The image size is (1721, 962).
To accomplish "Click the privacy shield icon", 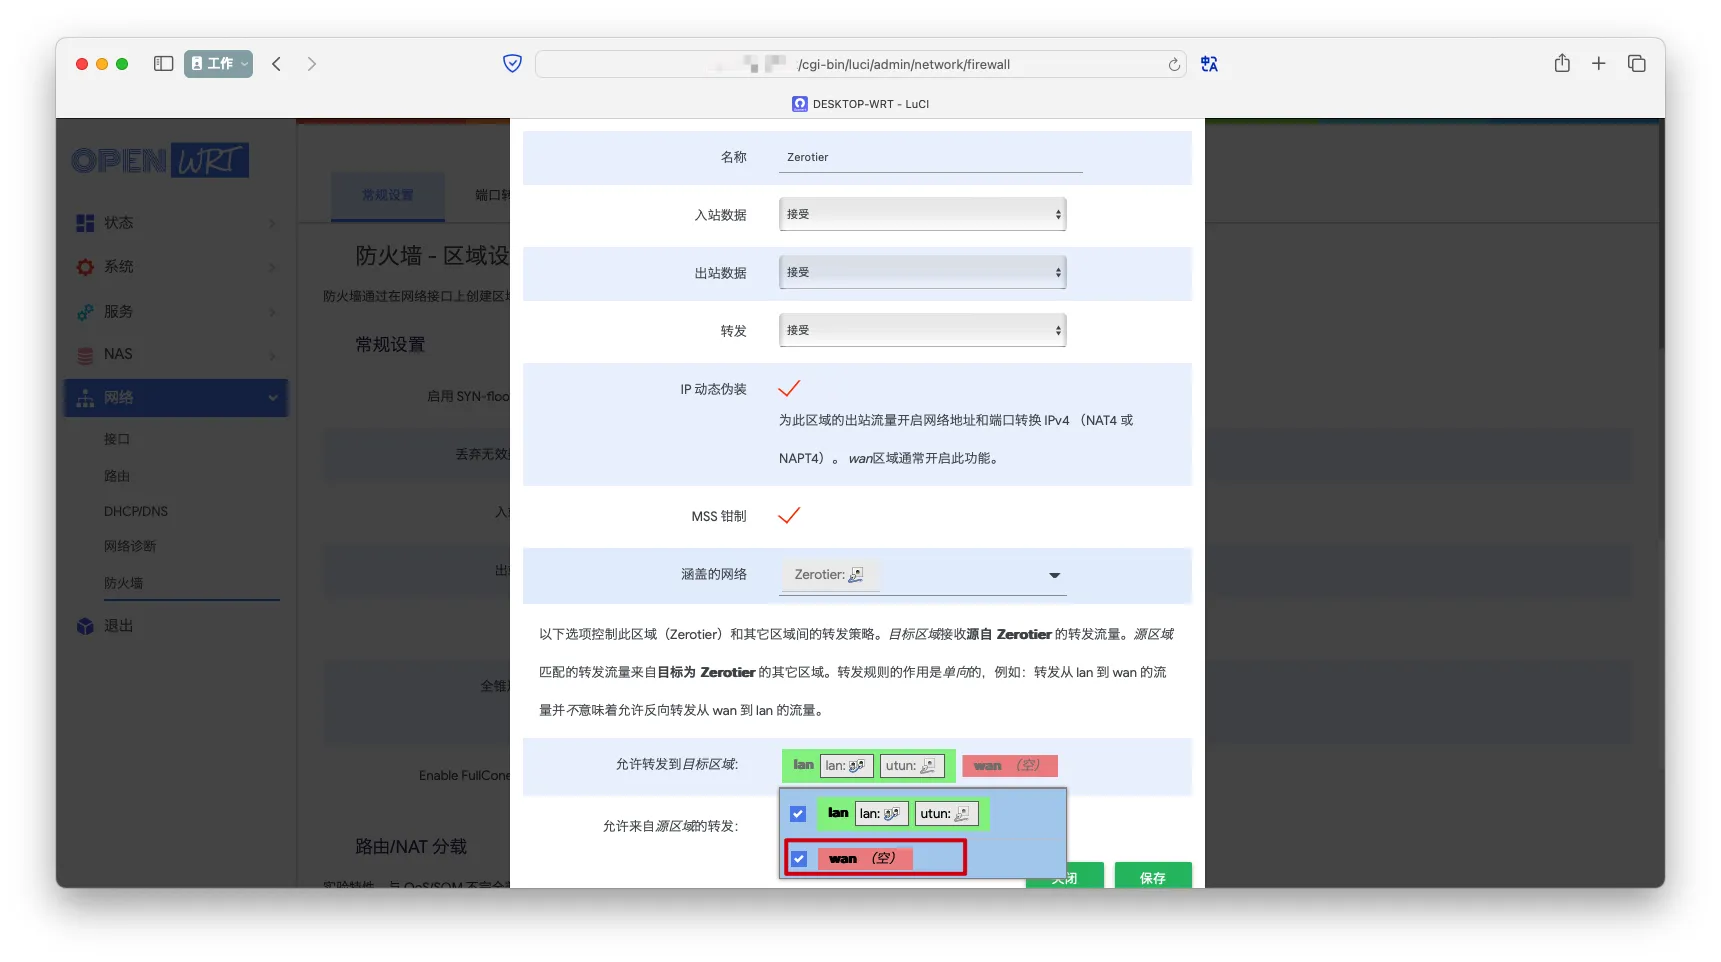I will [x=512, y=64].
